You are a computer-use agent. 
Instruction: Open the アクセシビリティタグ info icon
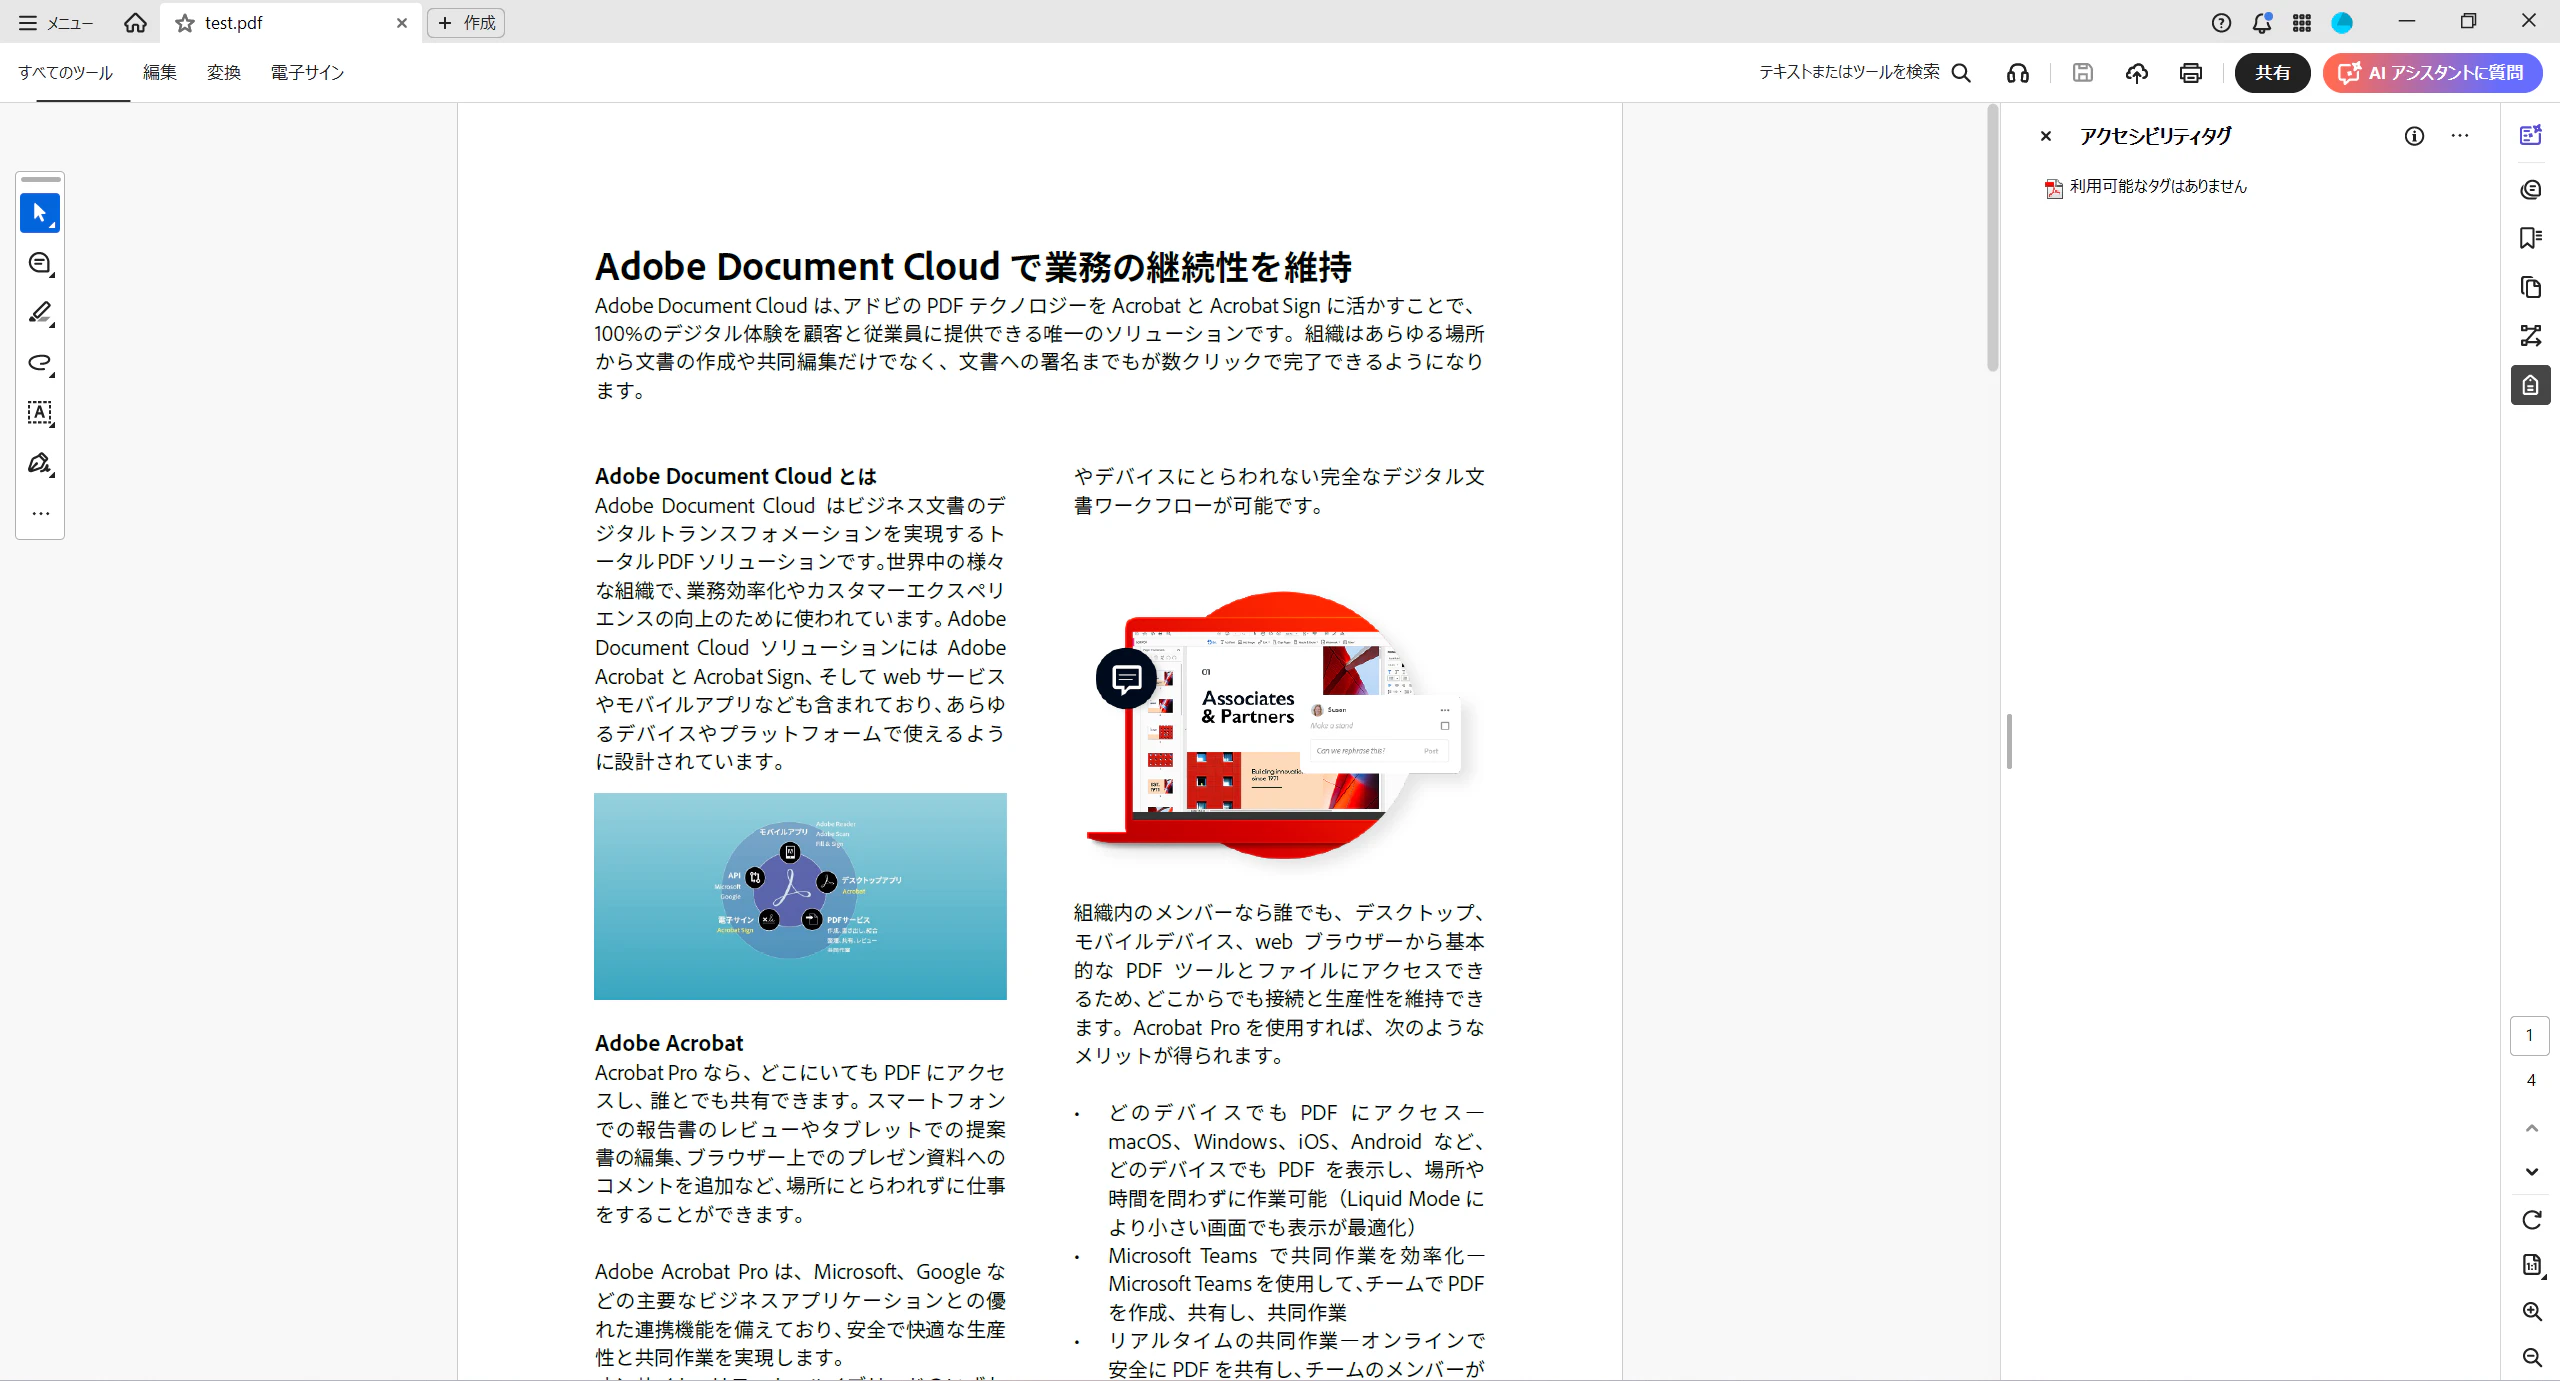click(2414, 136)
